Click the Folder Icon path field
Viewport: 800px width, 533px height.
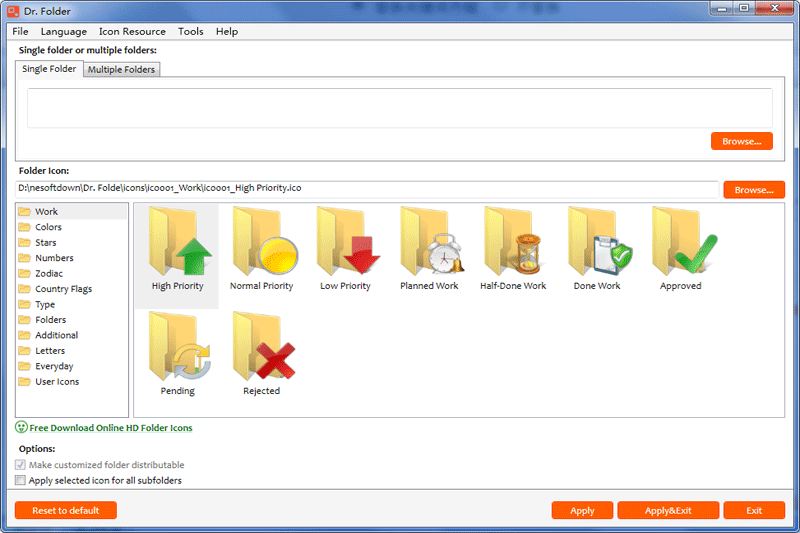pos(367,188)
